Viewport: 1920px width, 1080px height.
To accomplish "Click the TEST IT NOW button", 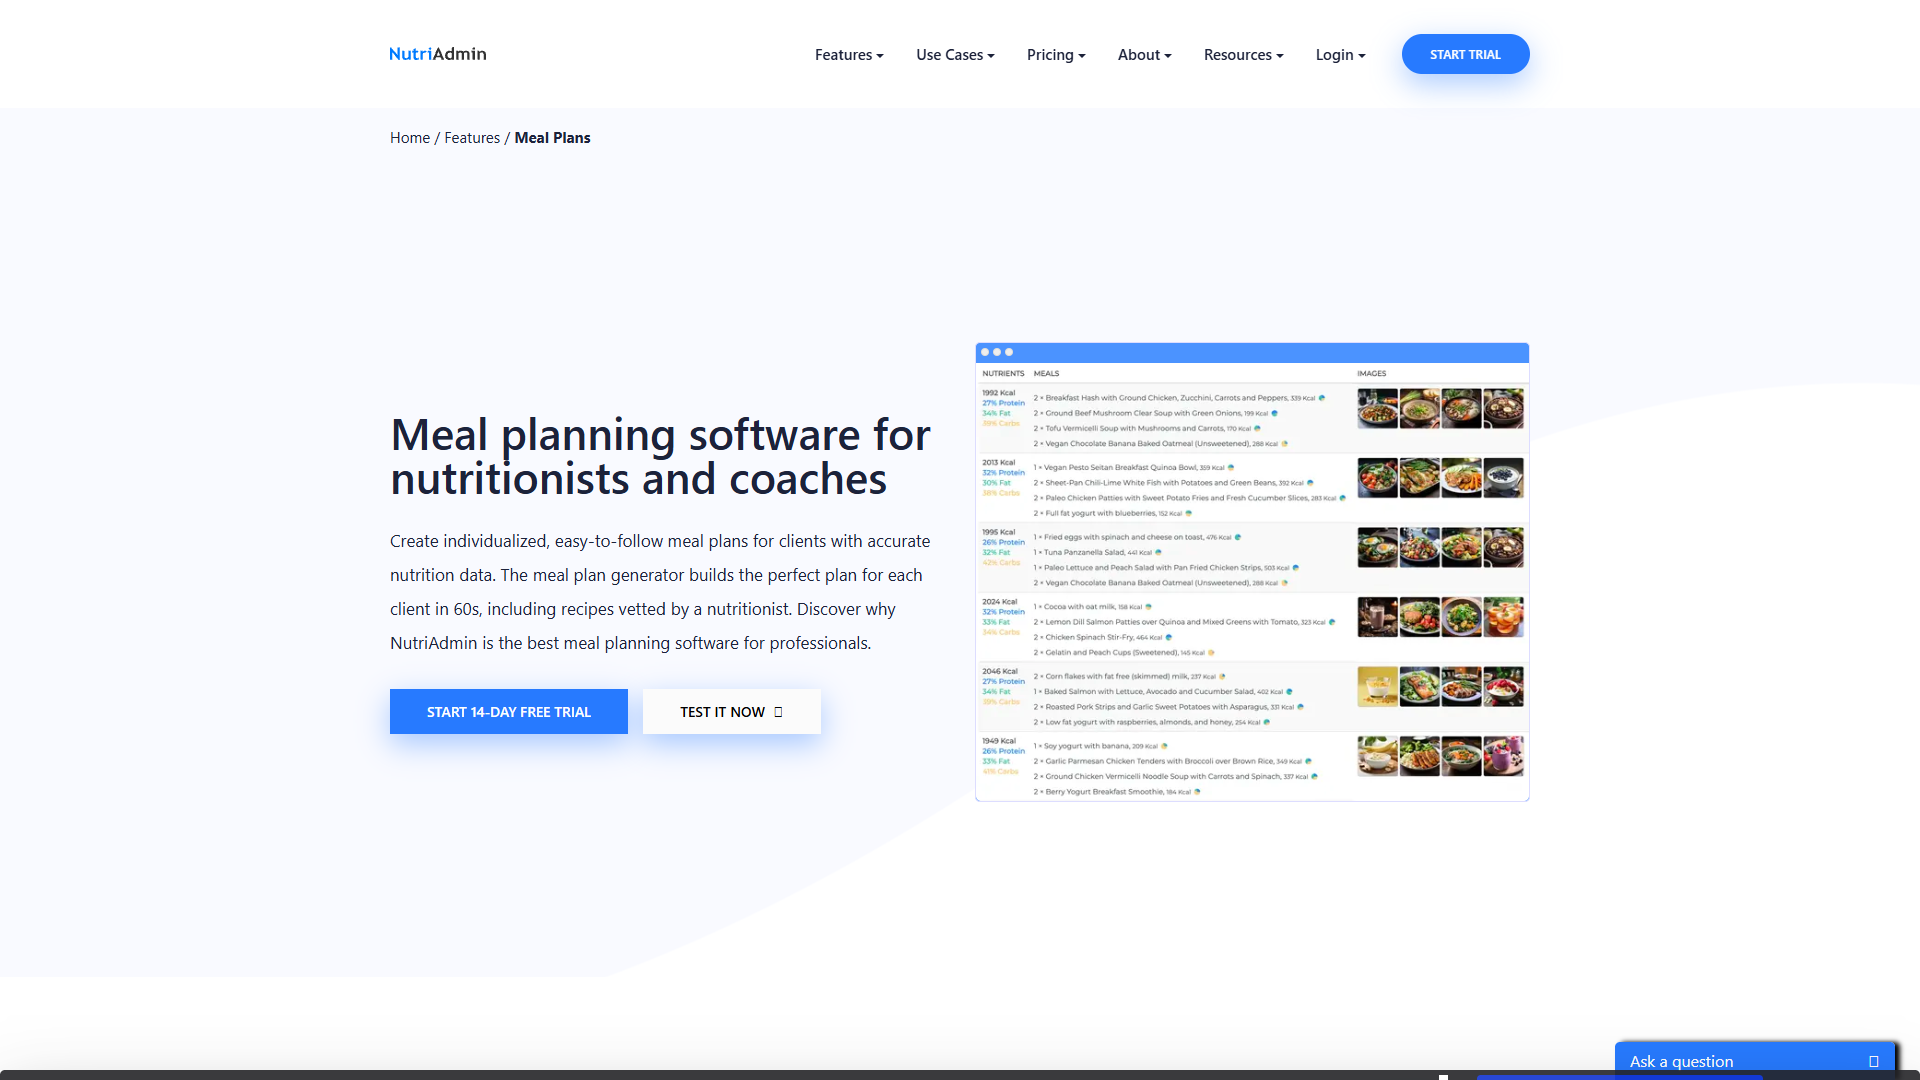I will (x=732, y=712).
